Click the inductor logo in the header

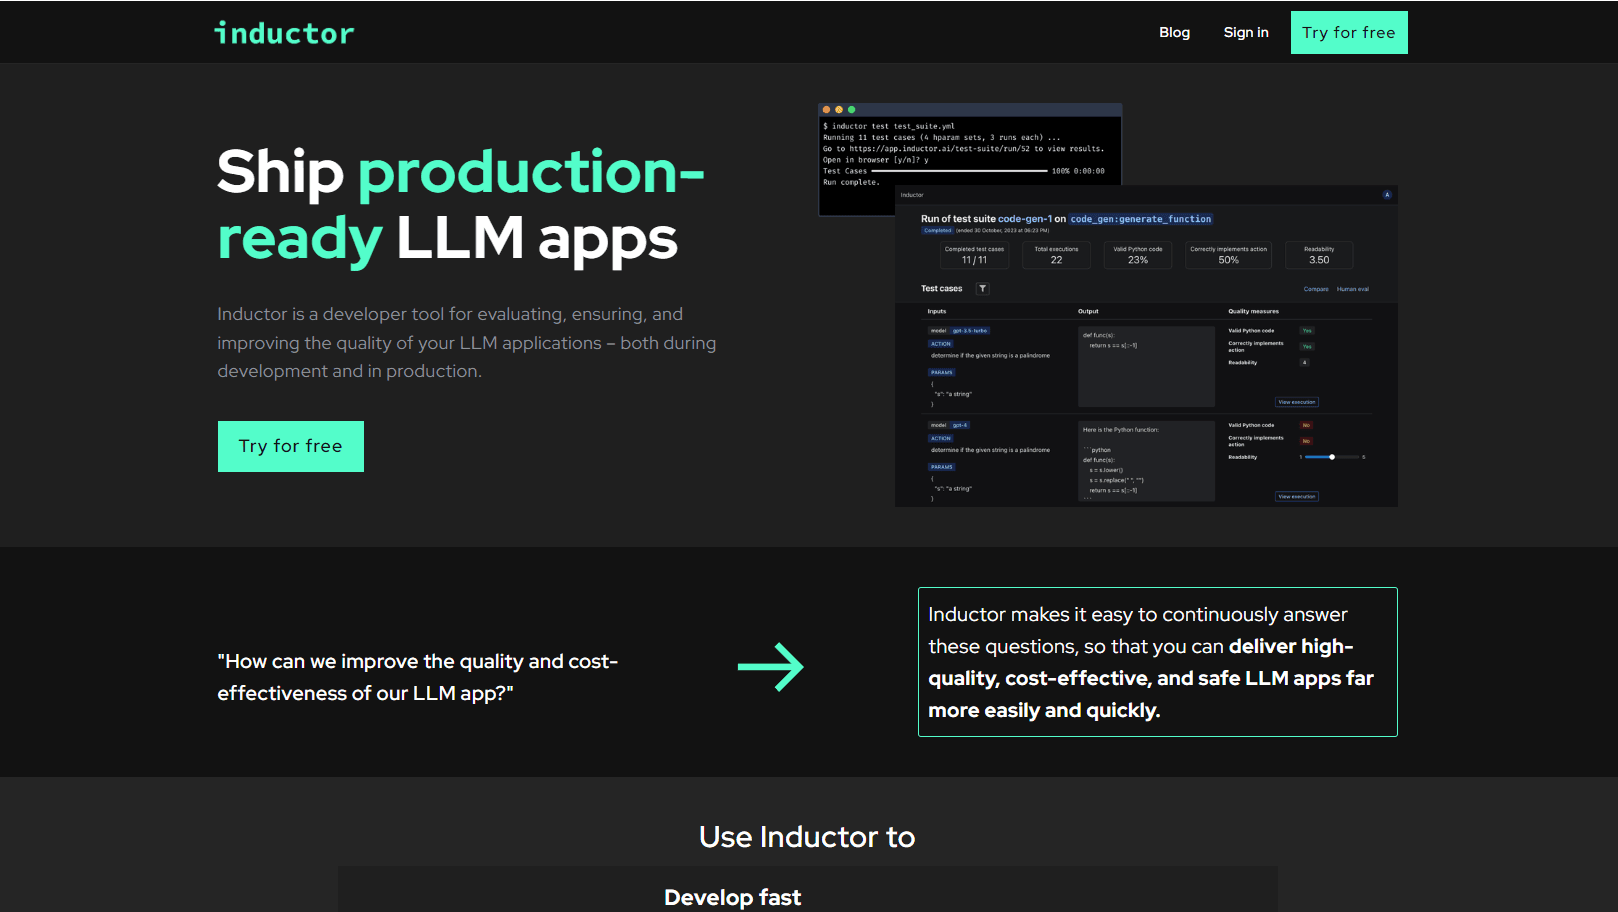pyautogui.click(x=285, y=33)
